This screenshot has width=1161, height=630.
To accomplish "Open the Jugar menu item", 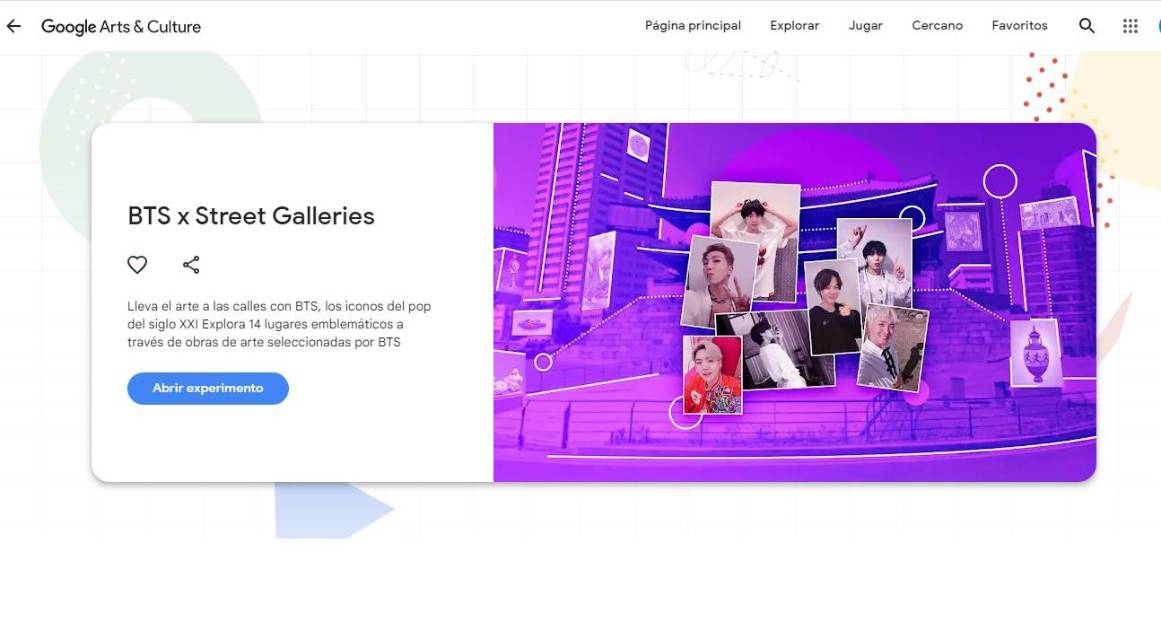I will click(865, 25).
